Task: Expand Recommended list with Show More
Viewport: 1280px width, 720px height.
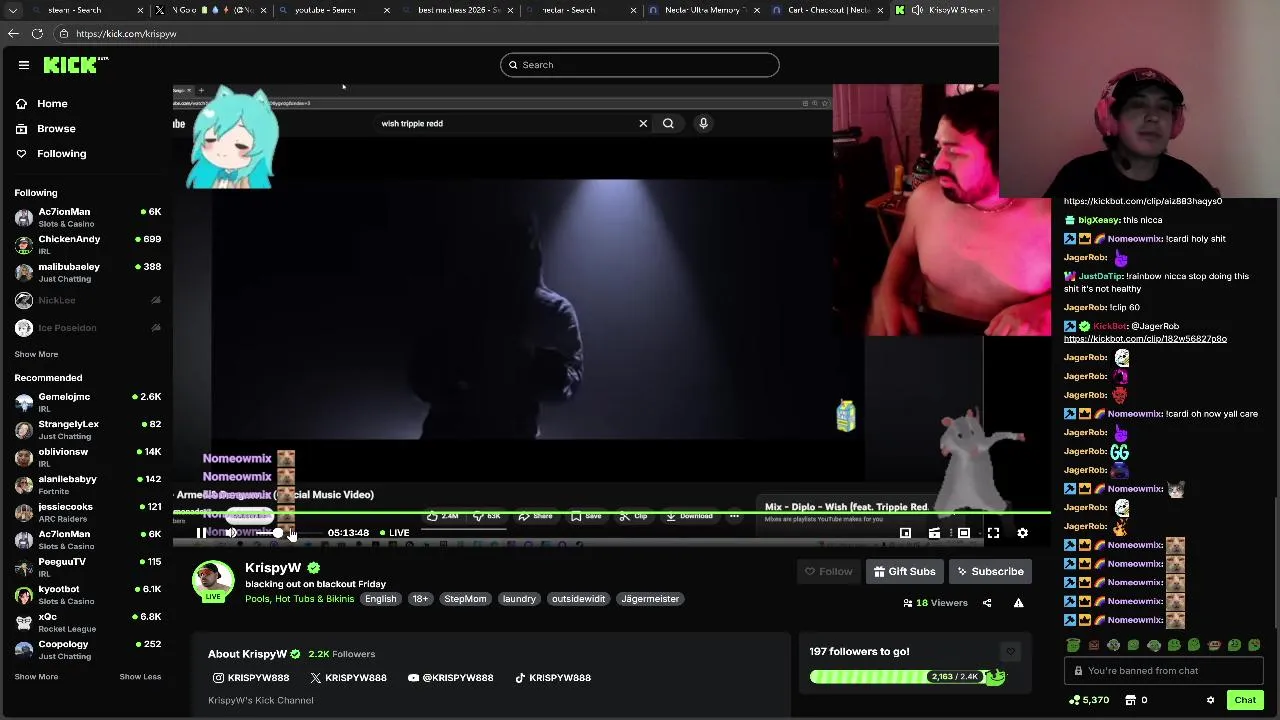Action: [36, 677]
